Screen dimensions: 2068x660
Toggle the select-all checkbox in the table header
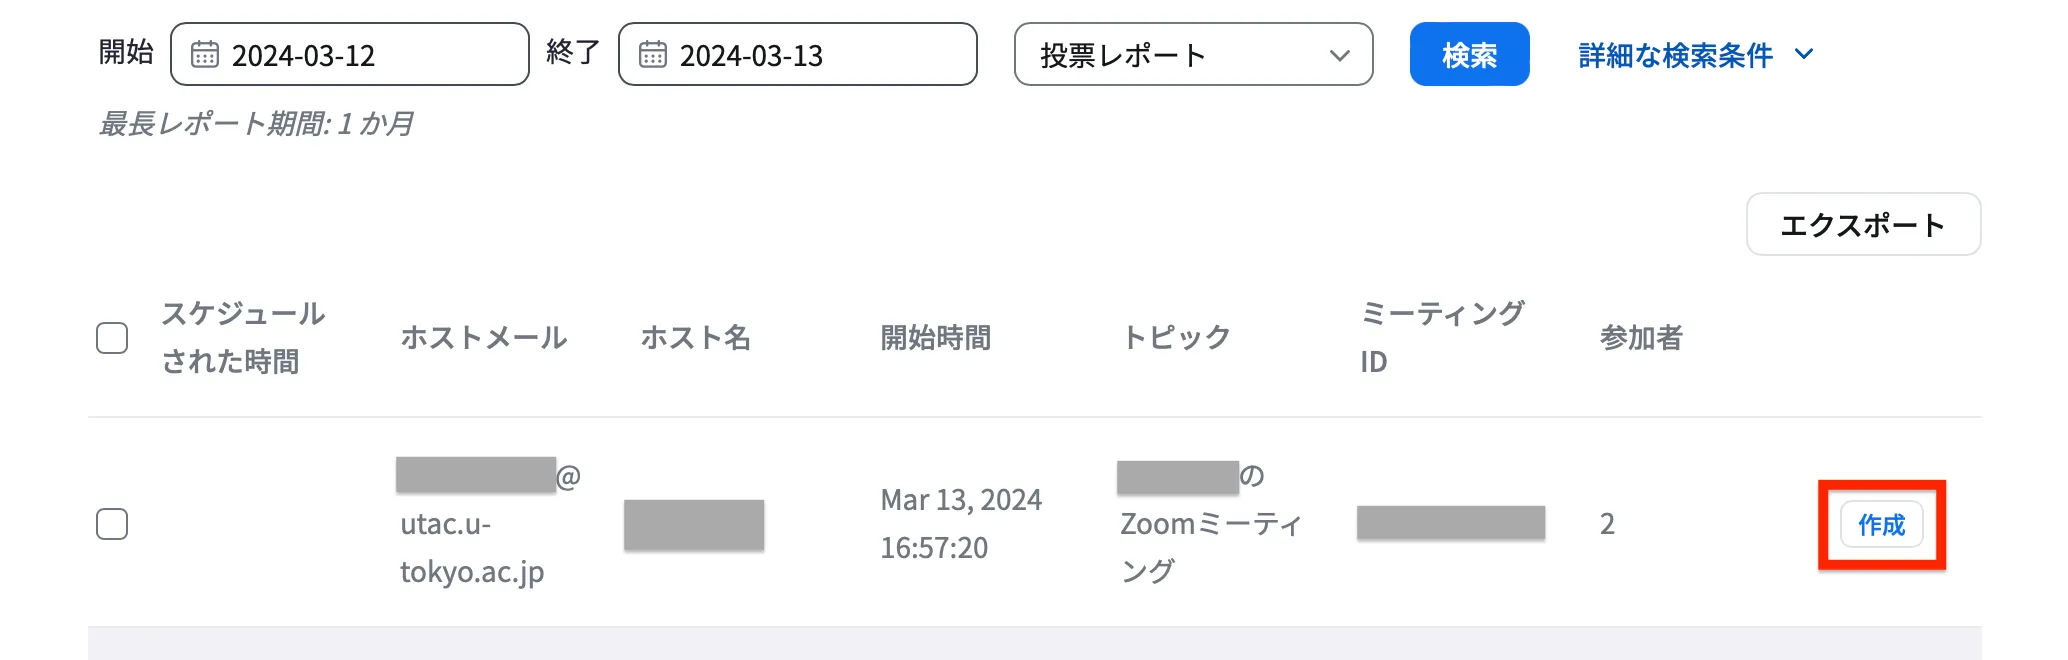click(112, 339)
